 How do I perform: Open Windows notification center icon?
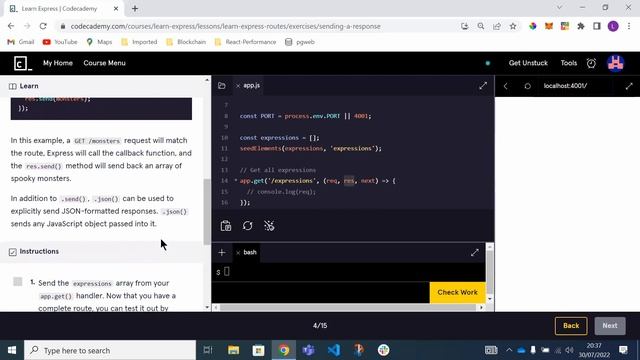tap(623, 350)
